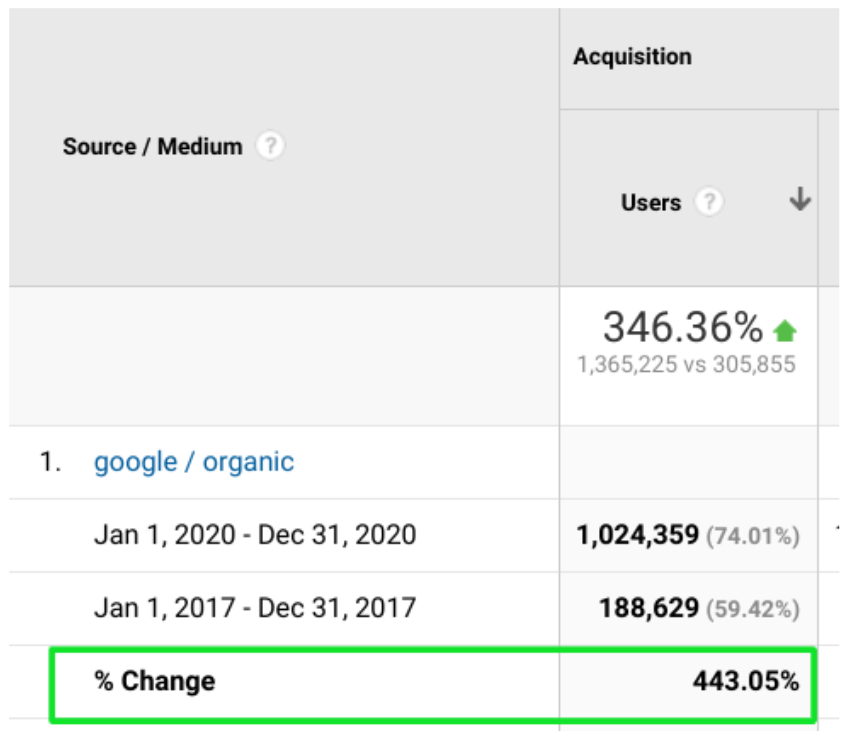This screenshot has height=743, width=841.
Task: Click row number 1 beside google / organic
Action: [x=50, y=463]
